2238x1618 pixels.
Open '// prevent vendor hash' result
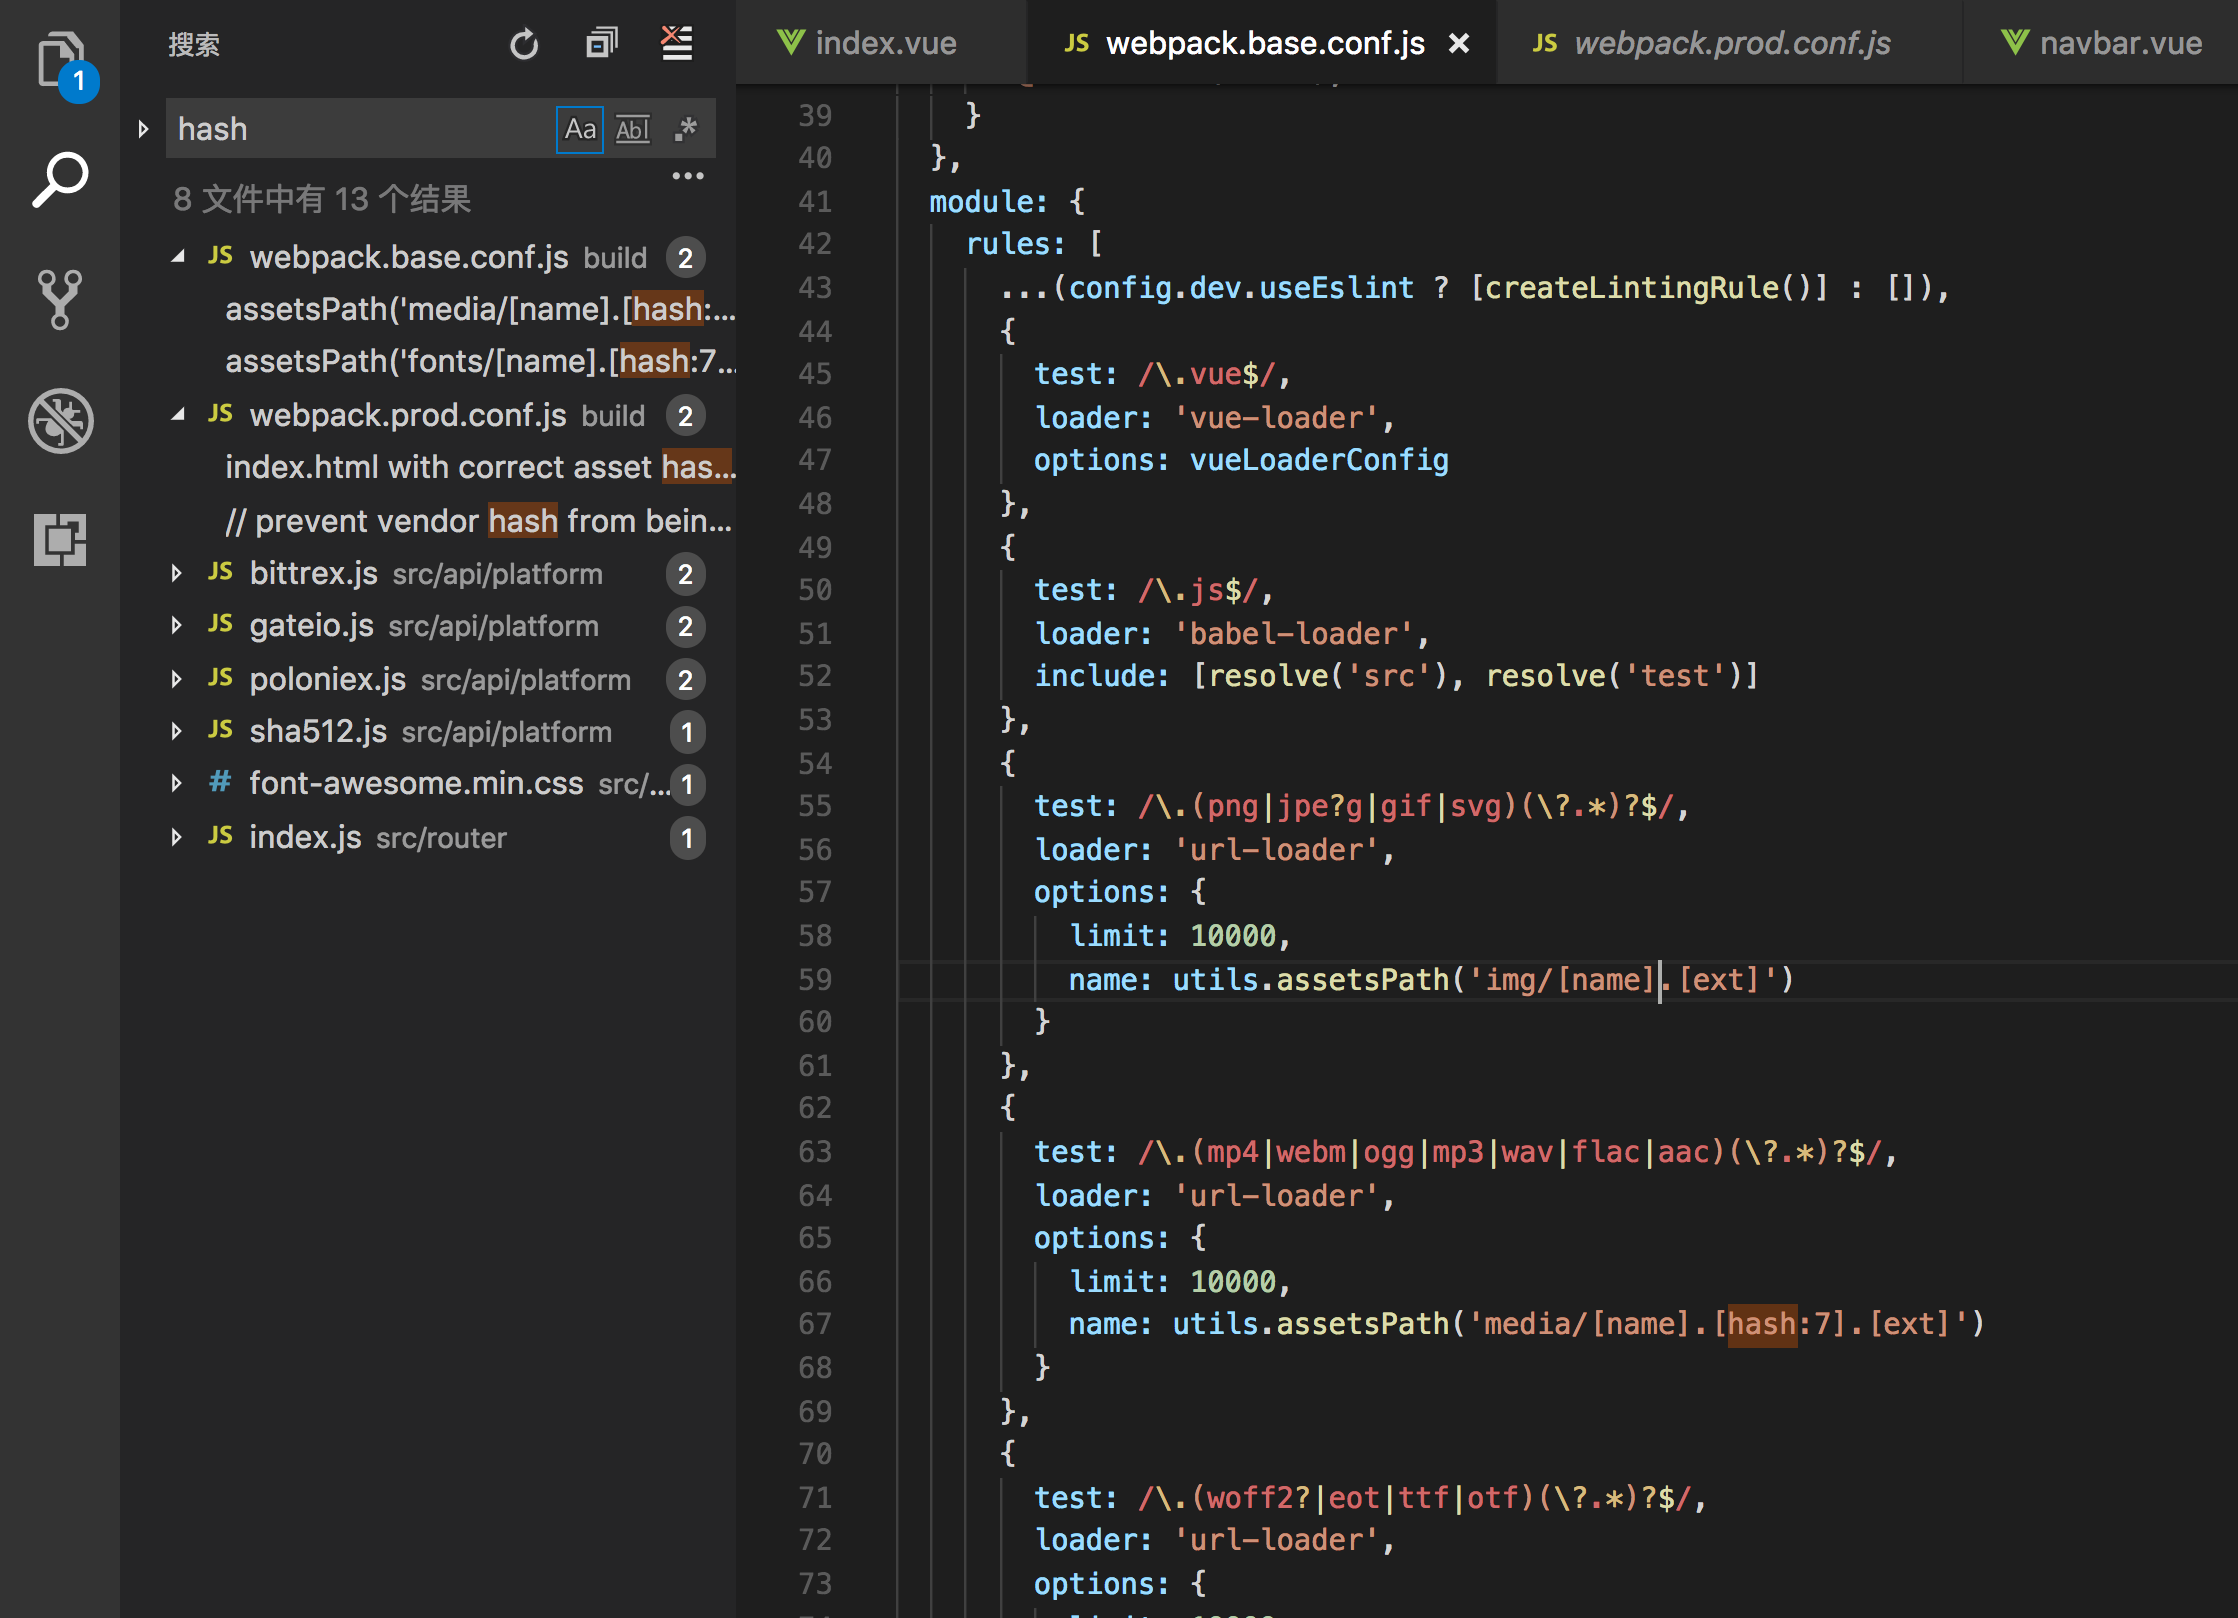[x=479, y=521]
